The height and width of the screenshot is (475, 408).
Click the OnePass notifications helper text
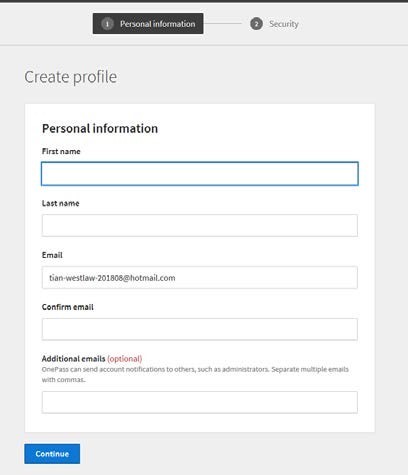[195, 374]
